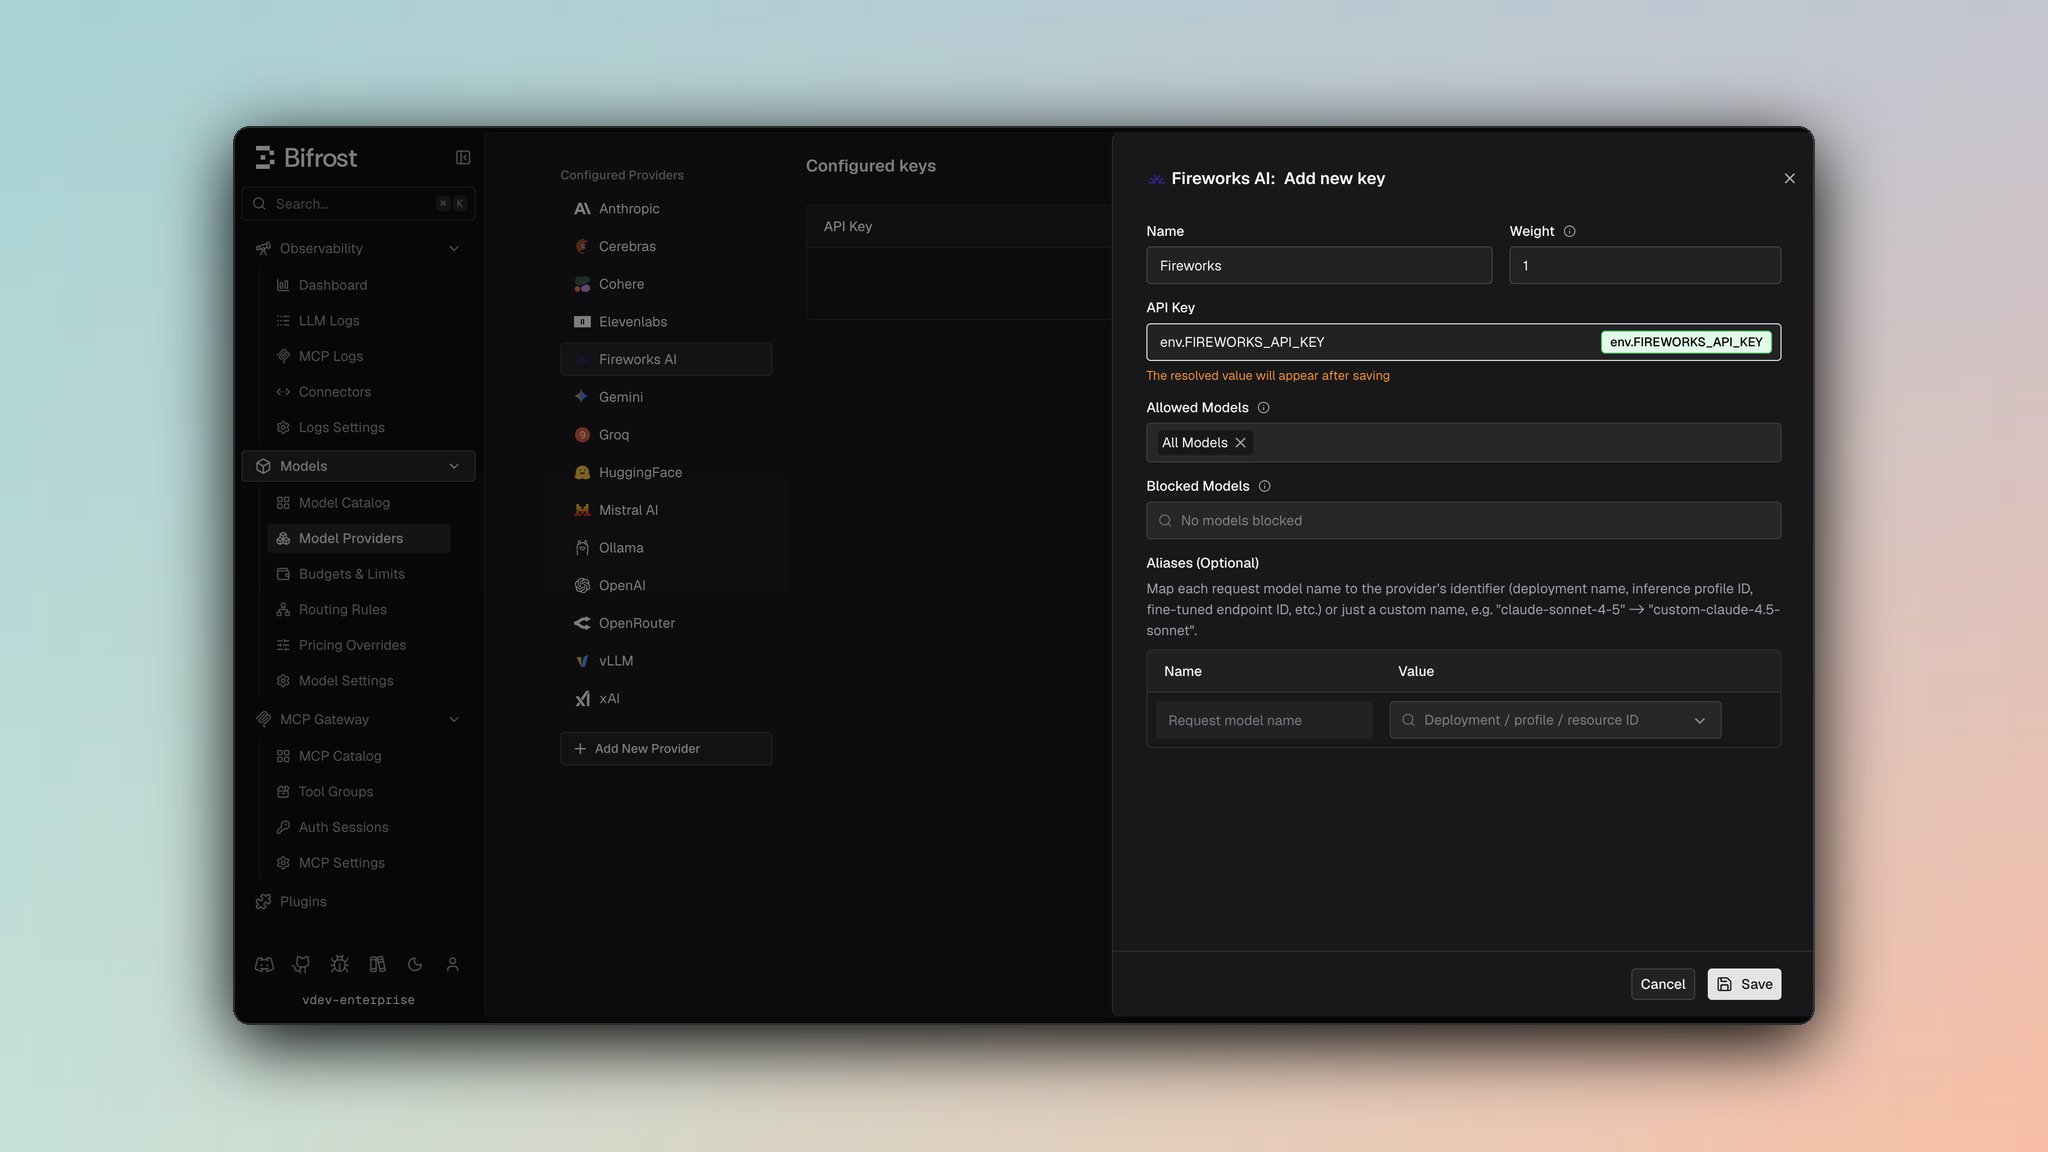The height and width of the screenshot is (1152, 2048).
Task: Click the Cohere provider icon
Action: pyautogui.click(x=582, y=284)
